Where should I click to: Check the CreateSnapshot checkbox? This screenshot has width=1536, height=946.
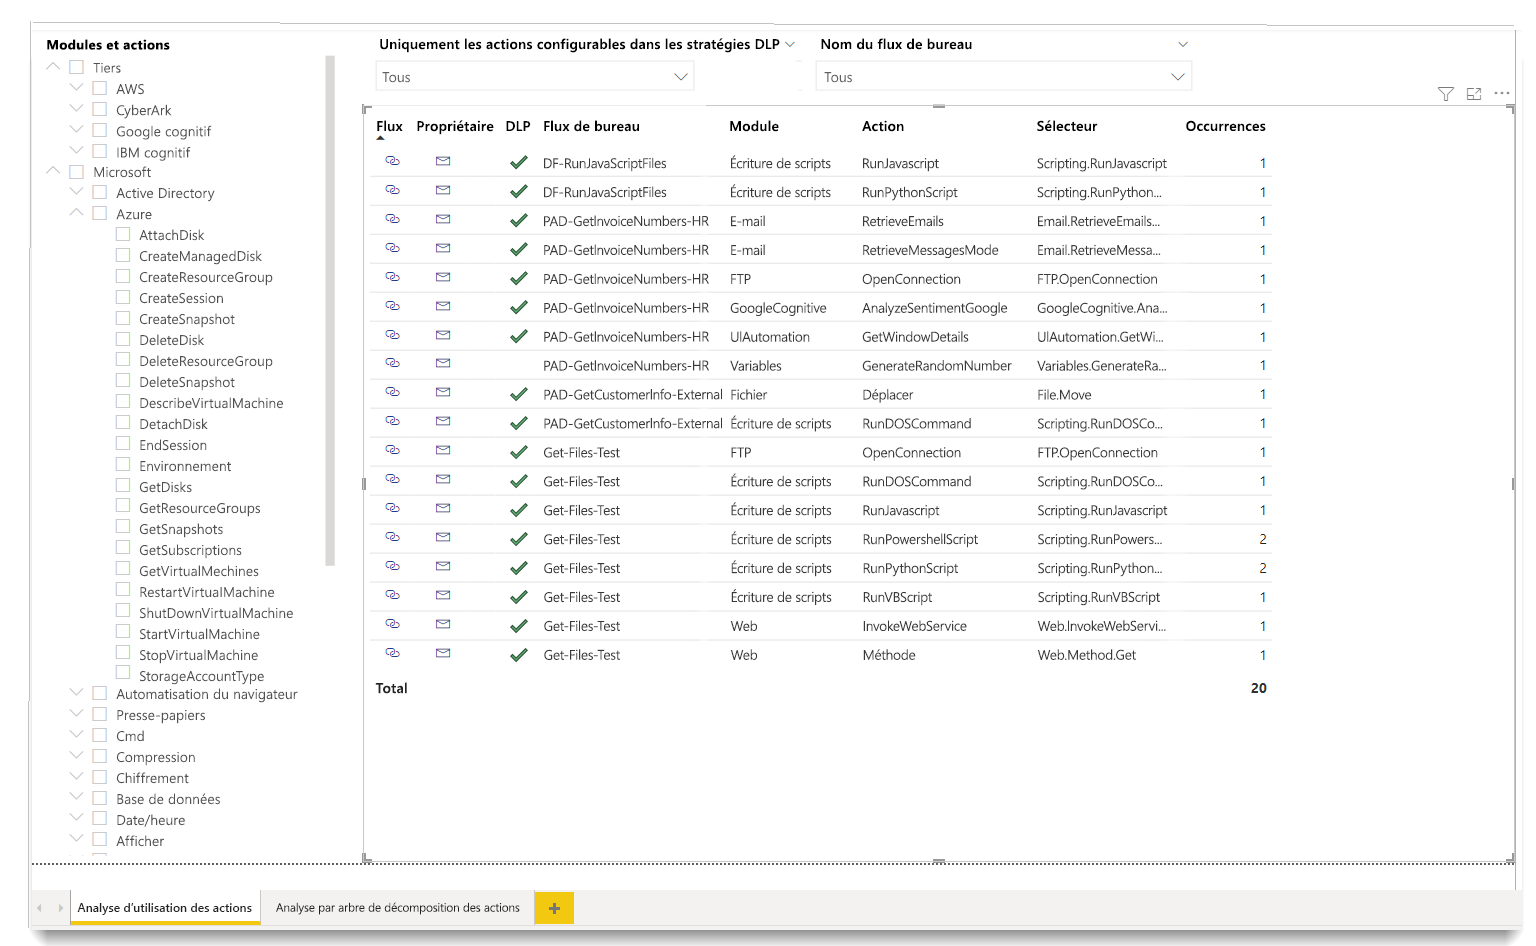(123, 318)
